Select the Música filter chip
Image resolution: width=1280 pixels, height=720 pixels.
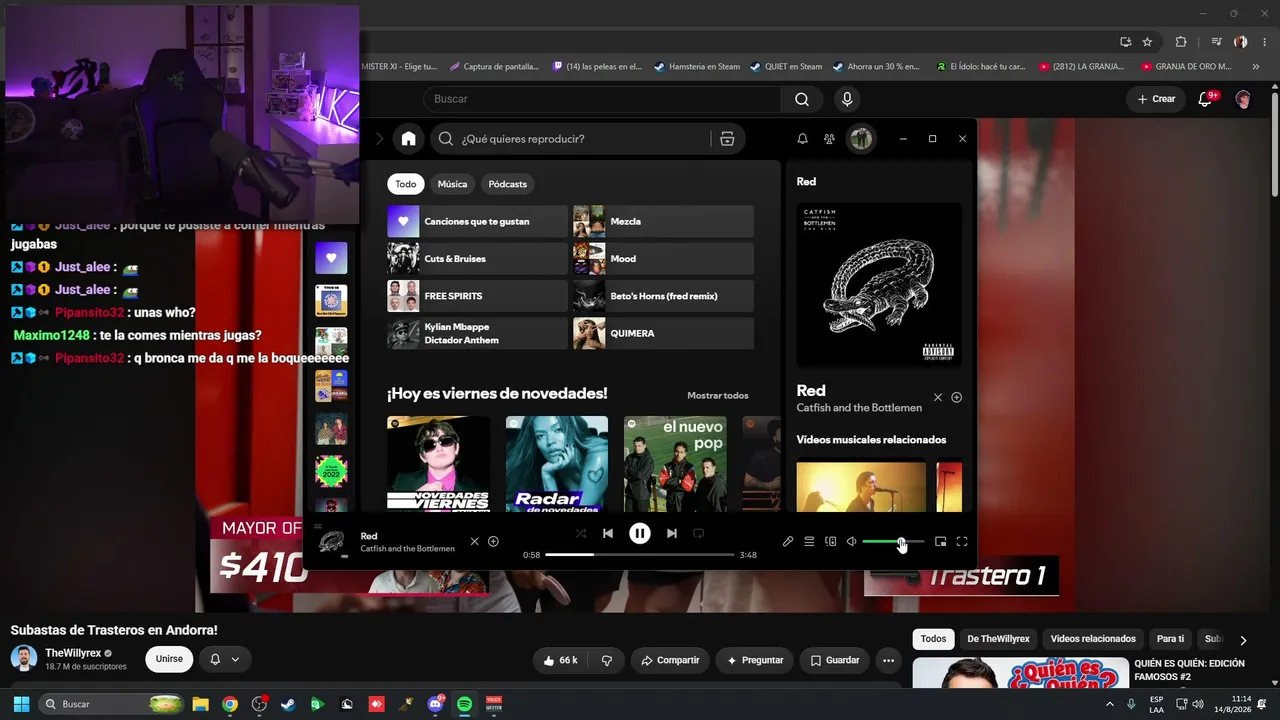452,184
